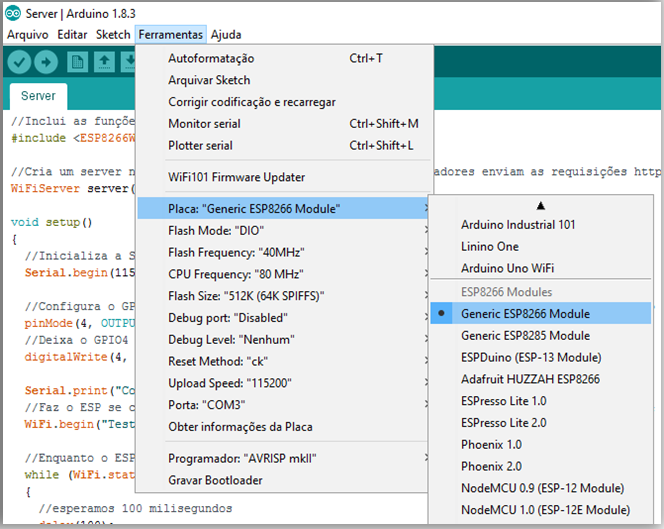Click the void setup() code line

coord(52,222)
